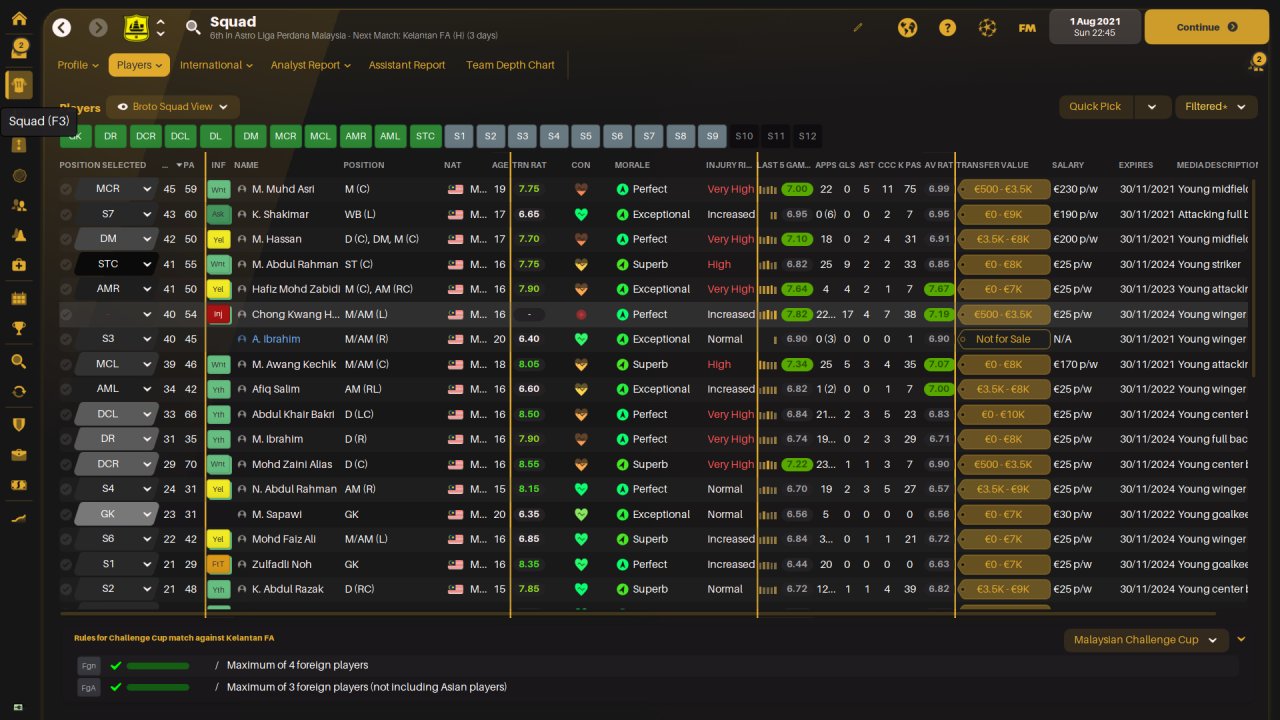
Task: Open the club switcher up-down chevrons
Action: tap(160, 28)
